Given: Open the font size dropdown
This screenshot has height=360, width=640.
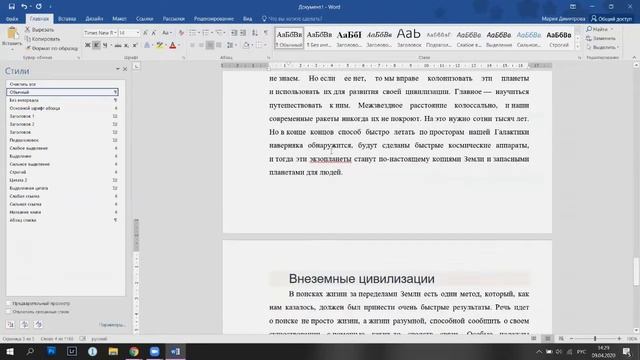Looking at the screenshot, I should coord(138,33).
